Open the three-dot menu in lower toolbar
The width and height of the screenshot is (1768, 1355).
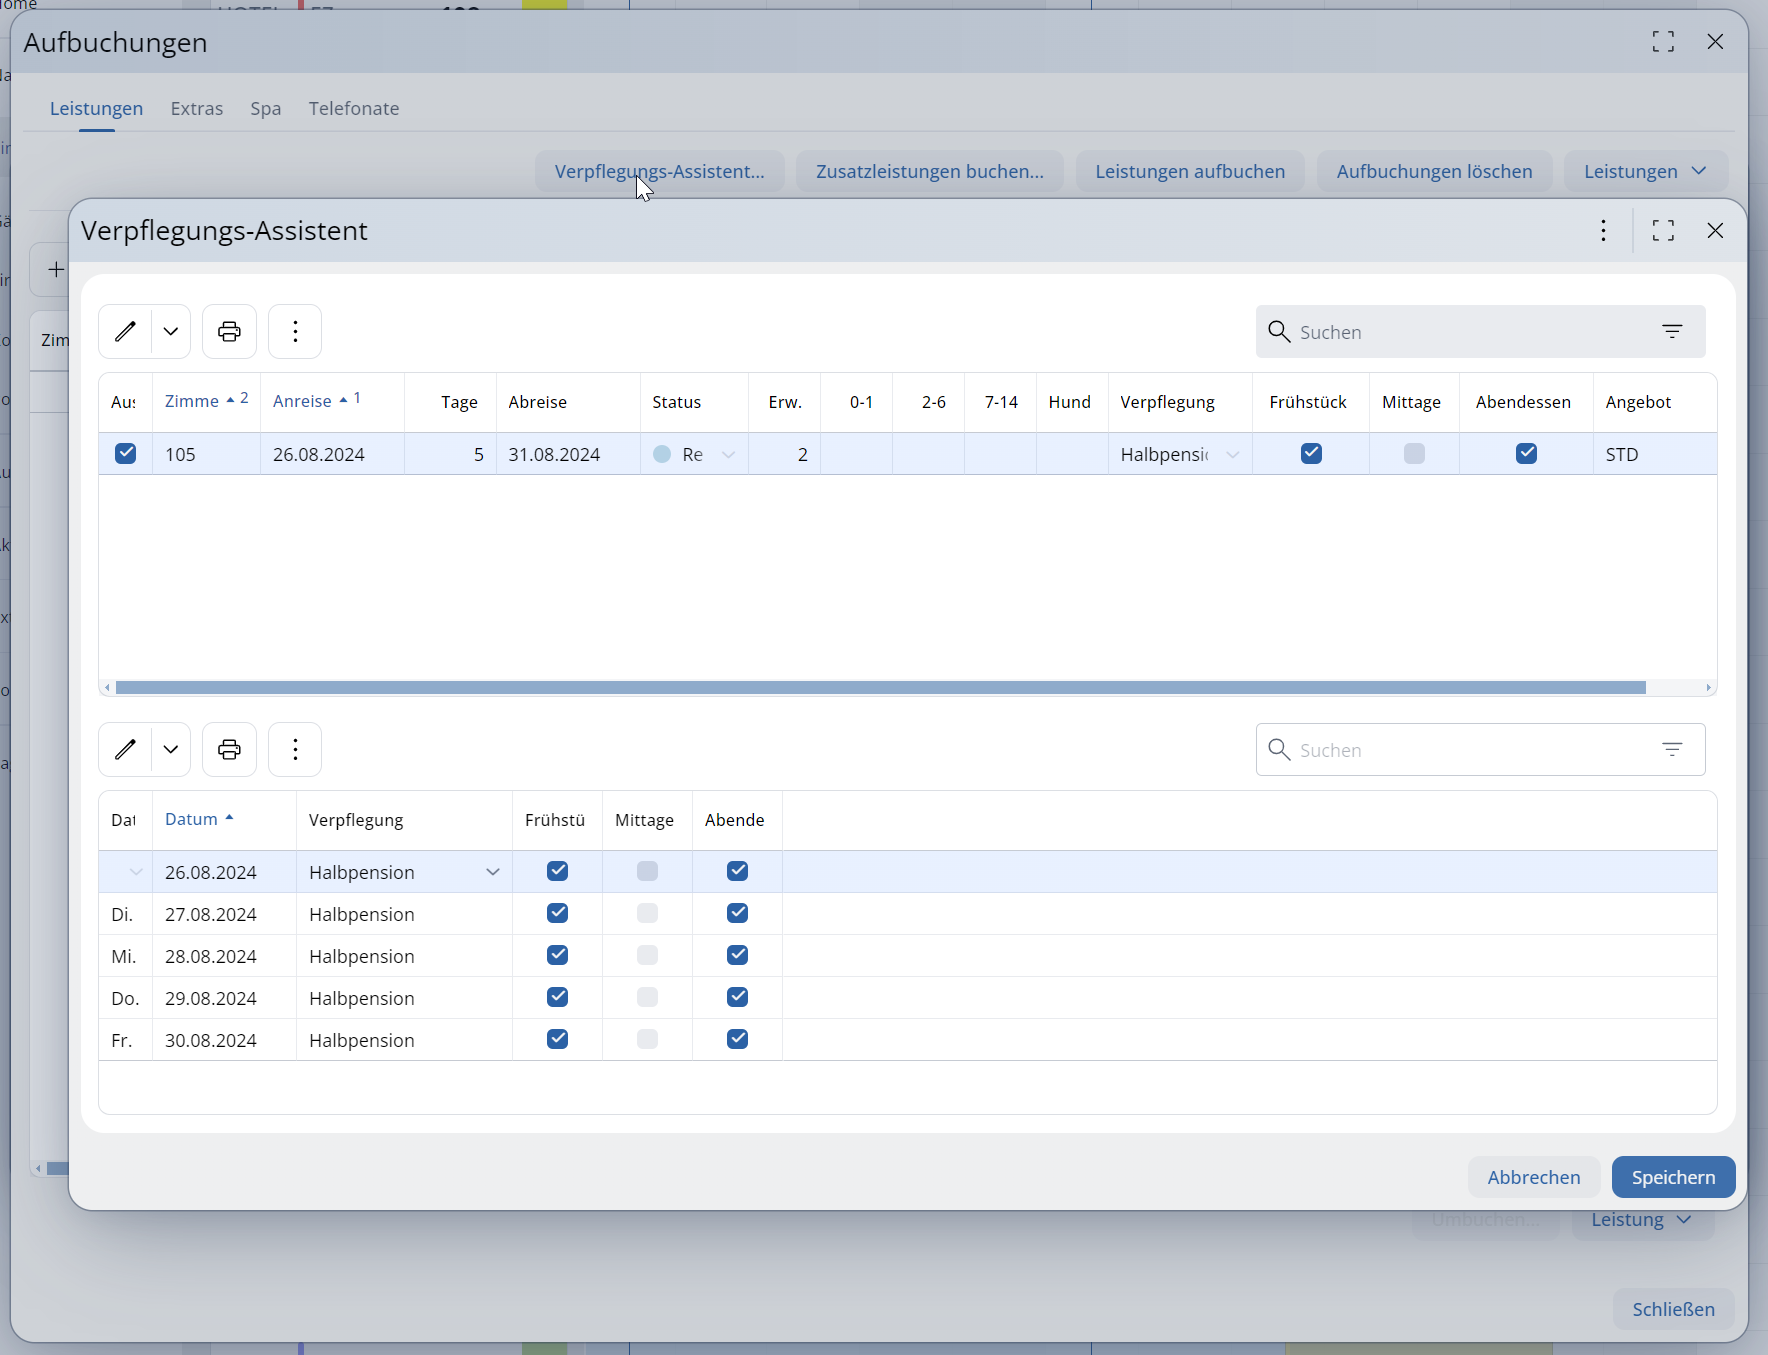click(x=295, y=749)
